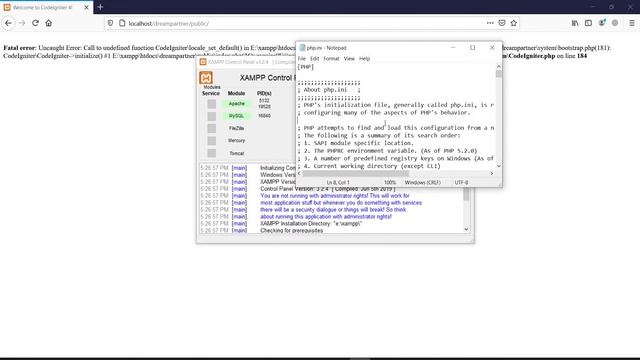Select the Apache module label

tap(237, 104)
